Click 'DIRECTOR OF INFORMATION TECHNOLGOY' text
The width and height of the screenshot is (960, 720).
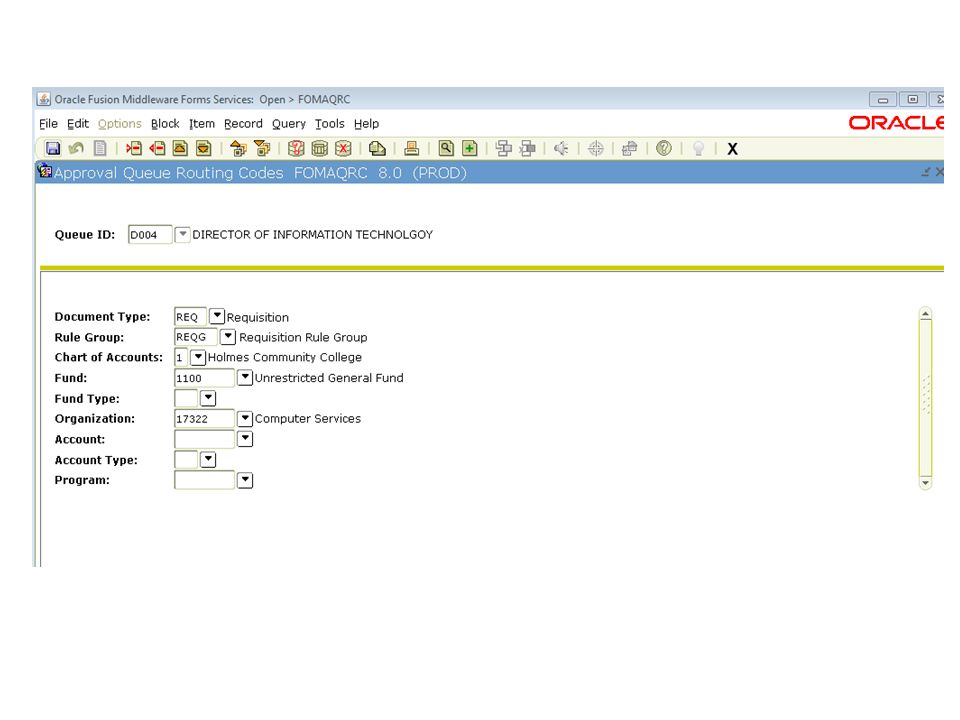click(313, 234)
